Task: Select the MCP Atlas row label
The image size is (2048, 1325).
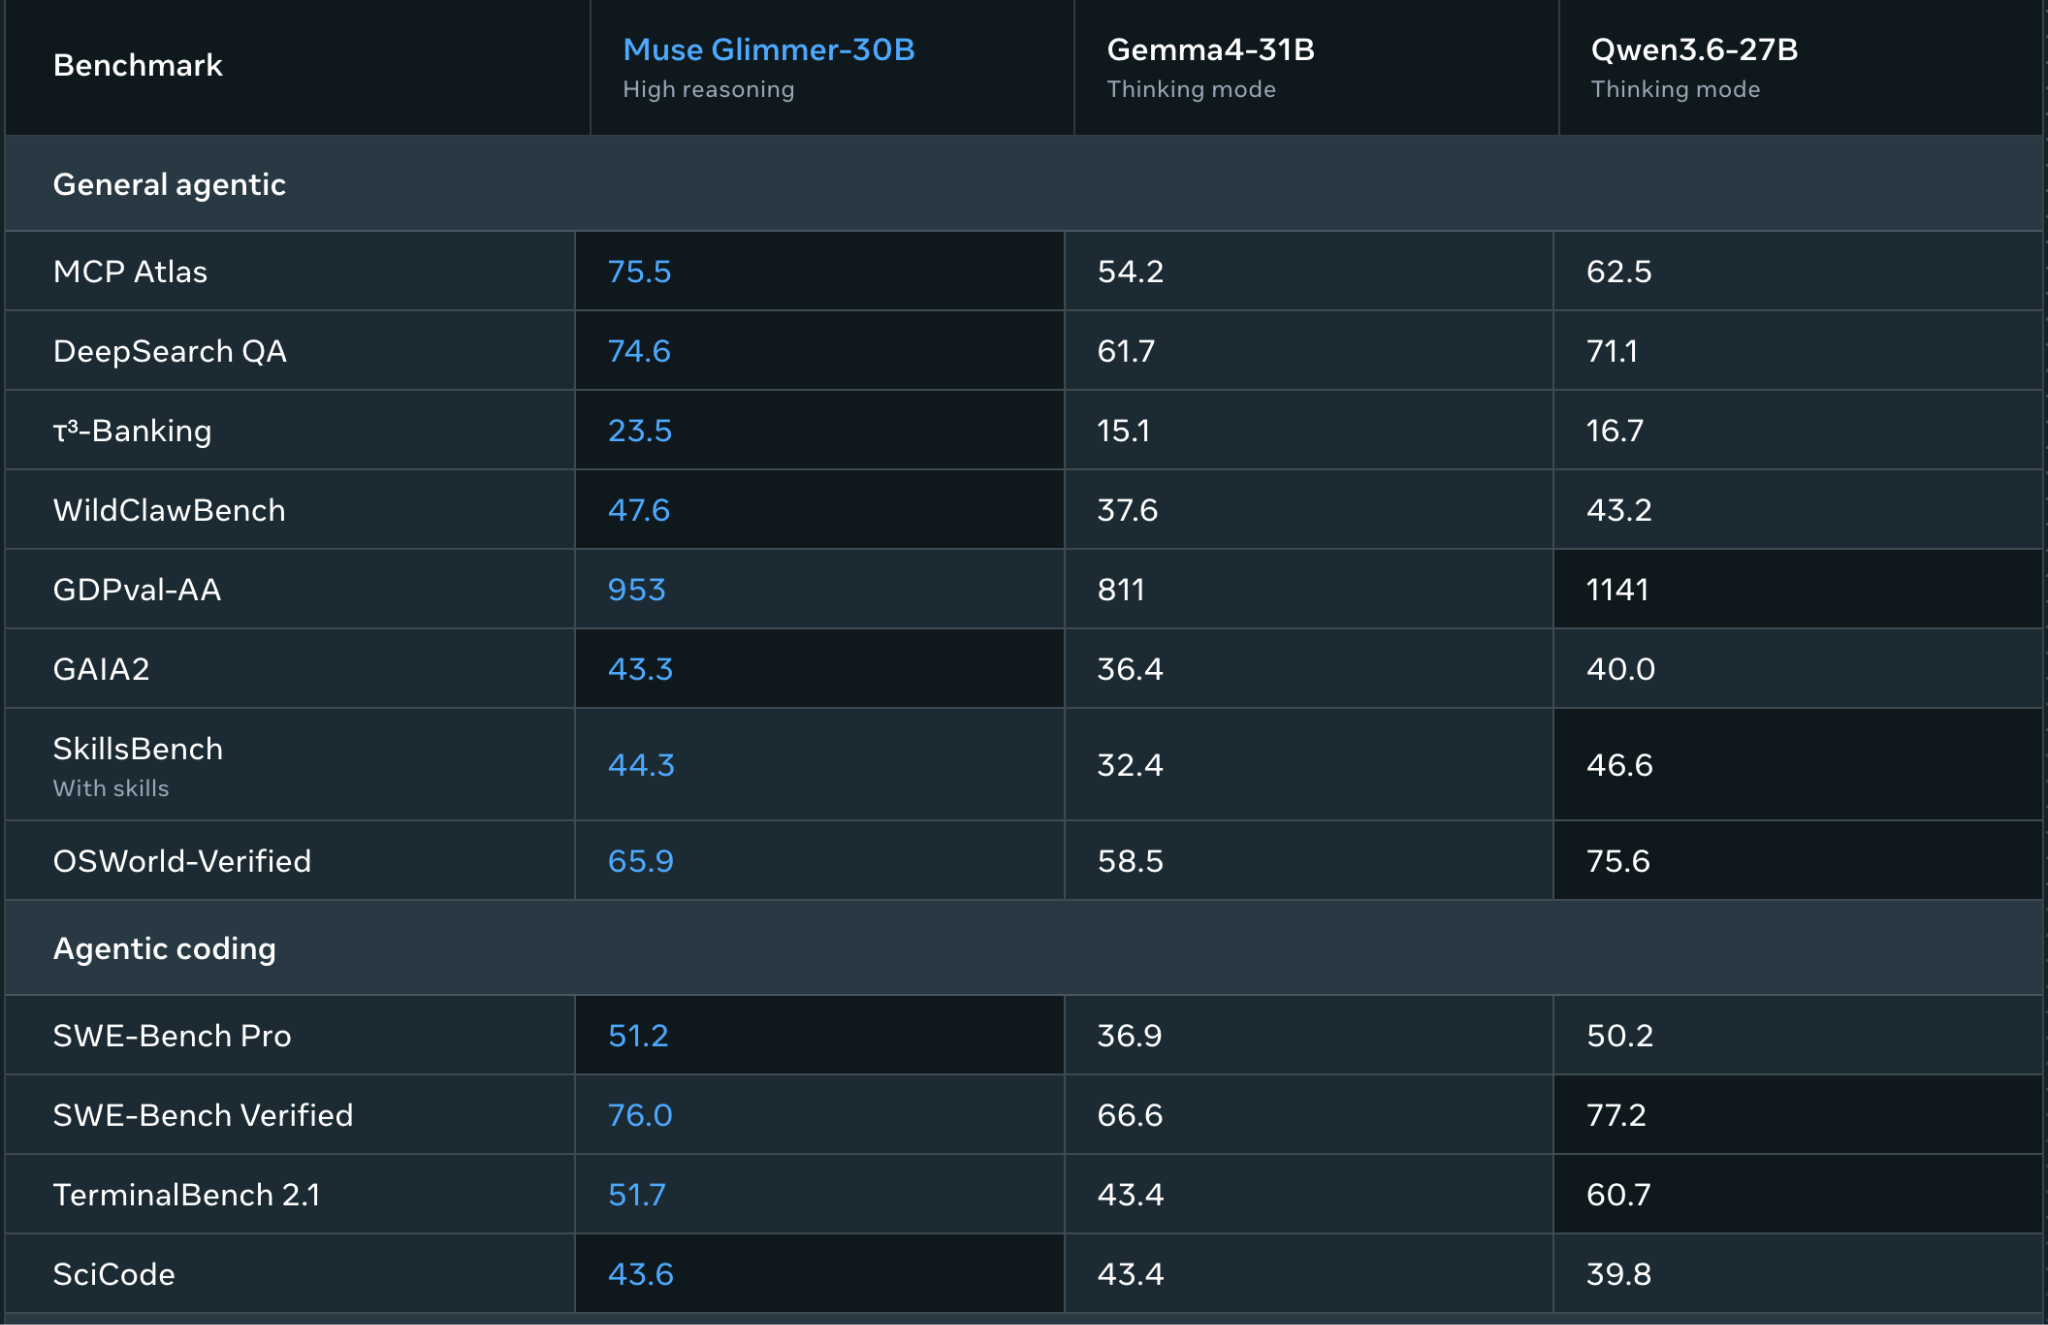Action: 130,271
